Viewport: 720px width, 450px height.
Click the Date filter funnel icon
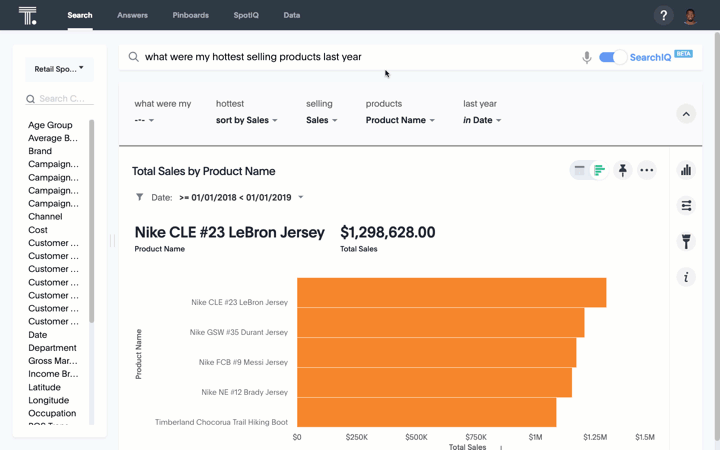coord(140,197)
